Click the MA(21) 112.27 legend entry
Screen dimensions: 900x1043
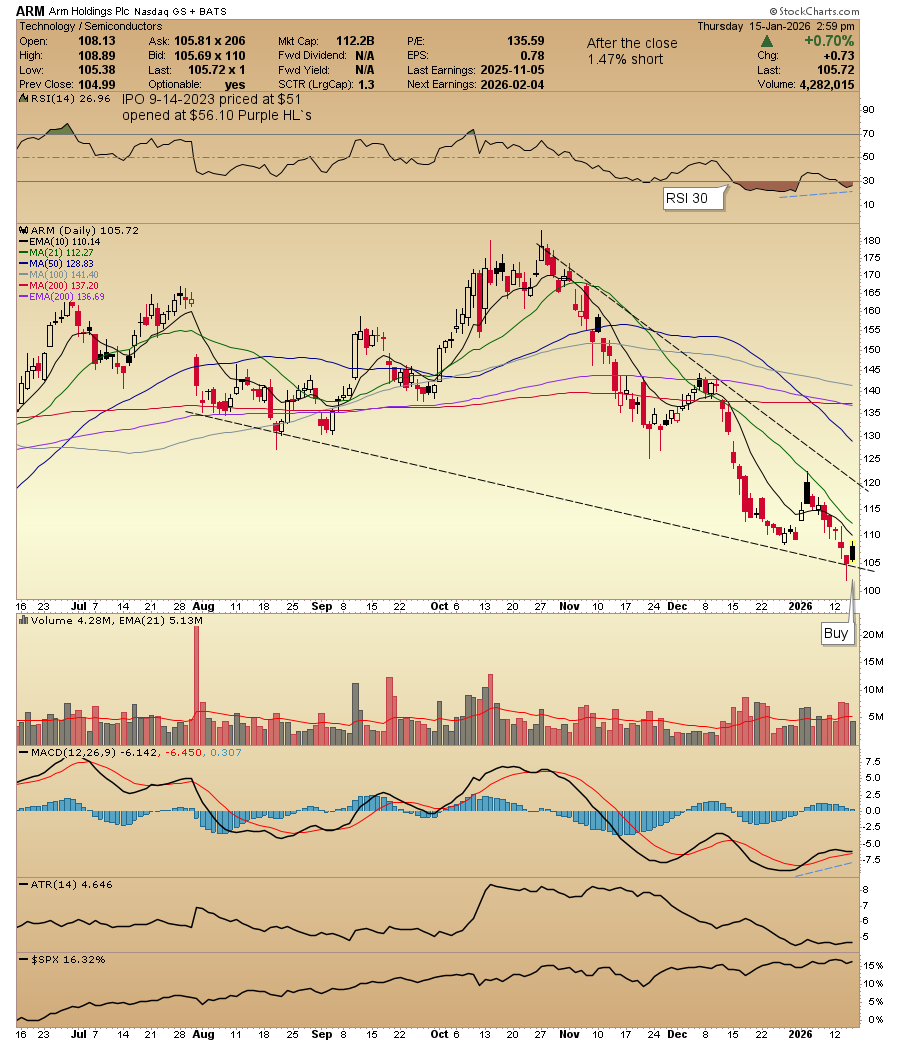coord(57,253)
